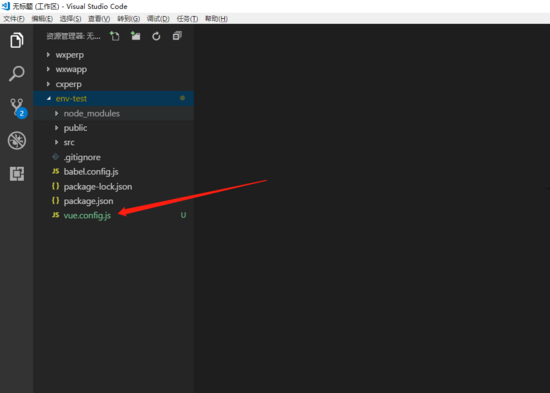Click the New Folder icon
550x393 pixels.
135,36
